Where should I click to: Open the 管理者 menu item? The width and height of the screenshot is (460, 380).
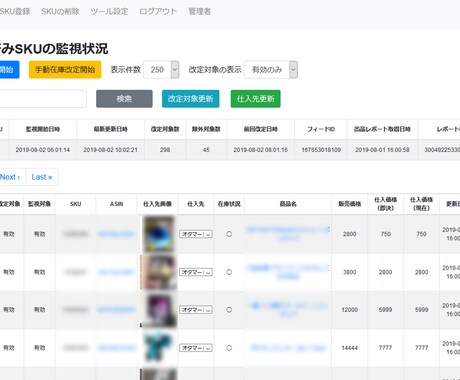point(199,11)
